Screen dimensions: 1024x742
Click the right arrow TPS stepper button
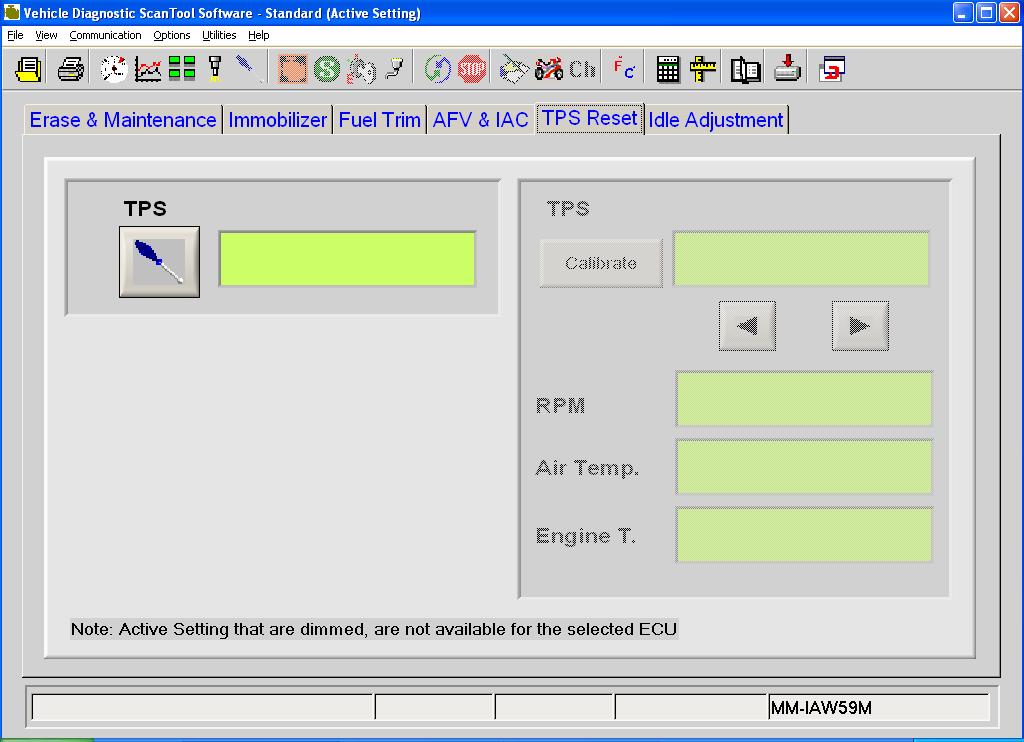point(860,326)
